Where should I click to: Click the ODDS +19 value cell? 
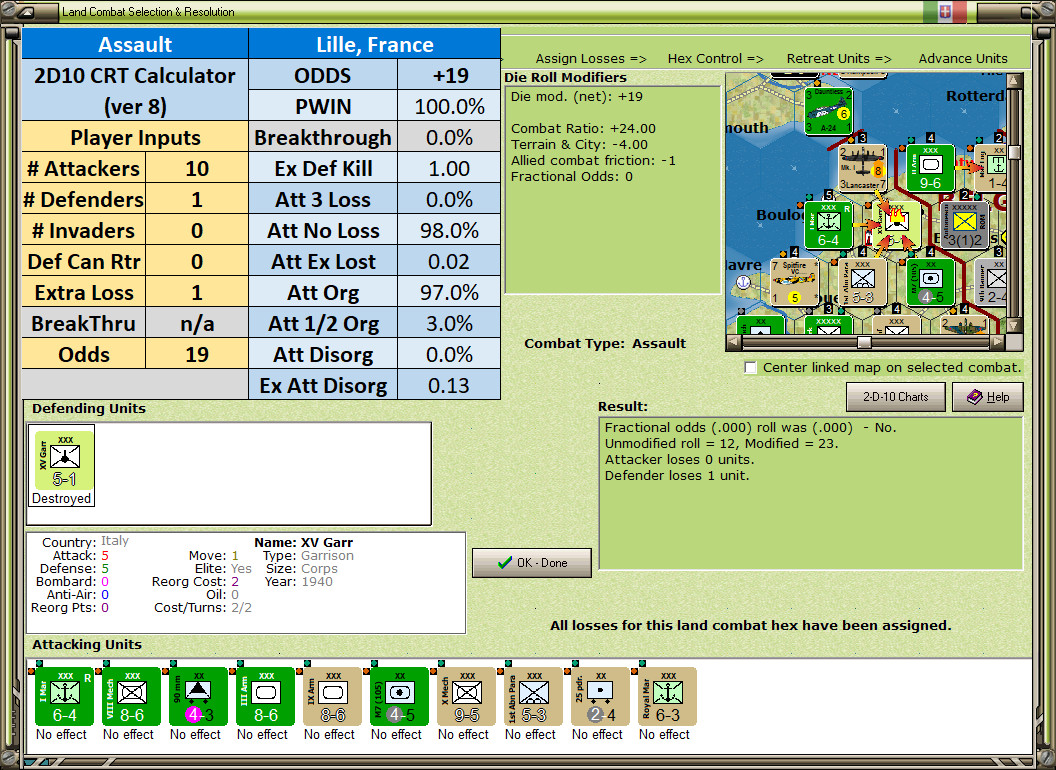pyautogui.click(x=449, y=75)
